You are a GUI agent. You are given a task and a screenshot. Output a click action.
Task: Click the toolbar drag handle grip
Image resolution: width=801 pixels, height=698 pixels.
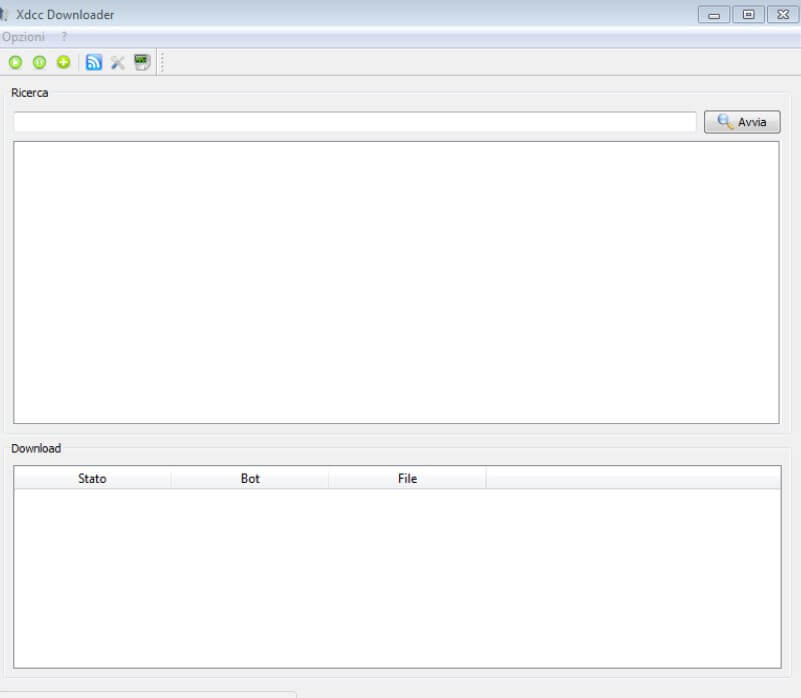pos(162,62)
